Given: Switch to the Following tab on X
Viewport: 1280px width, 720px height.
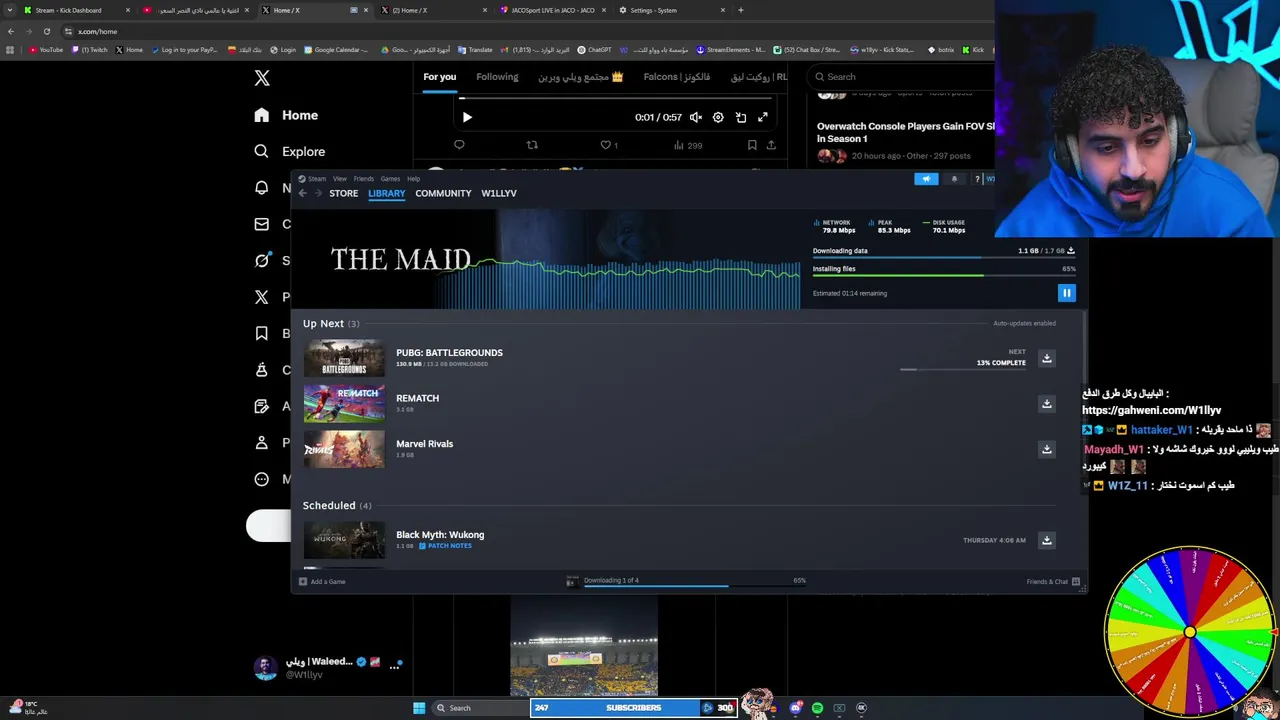Looking at the screenshot, I should (x=497, y=77).
